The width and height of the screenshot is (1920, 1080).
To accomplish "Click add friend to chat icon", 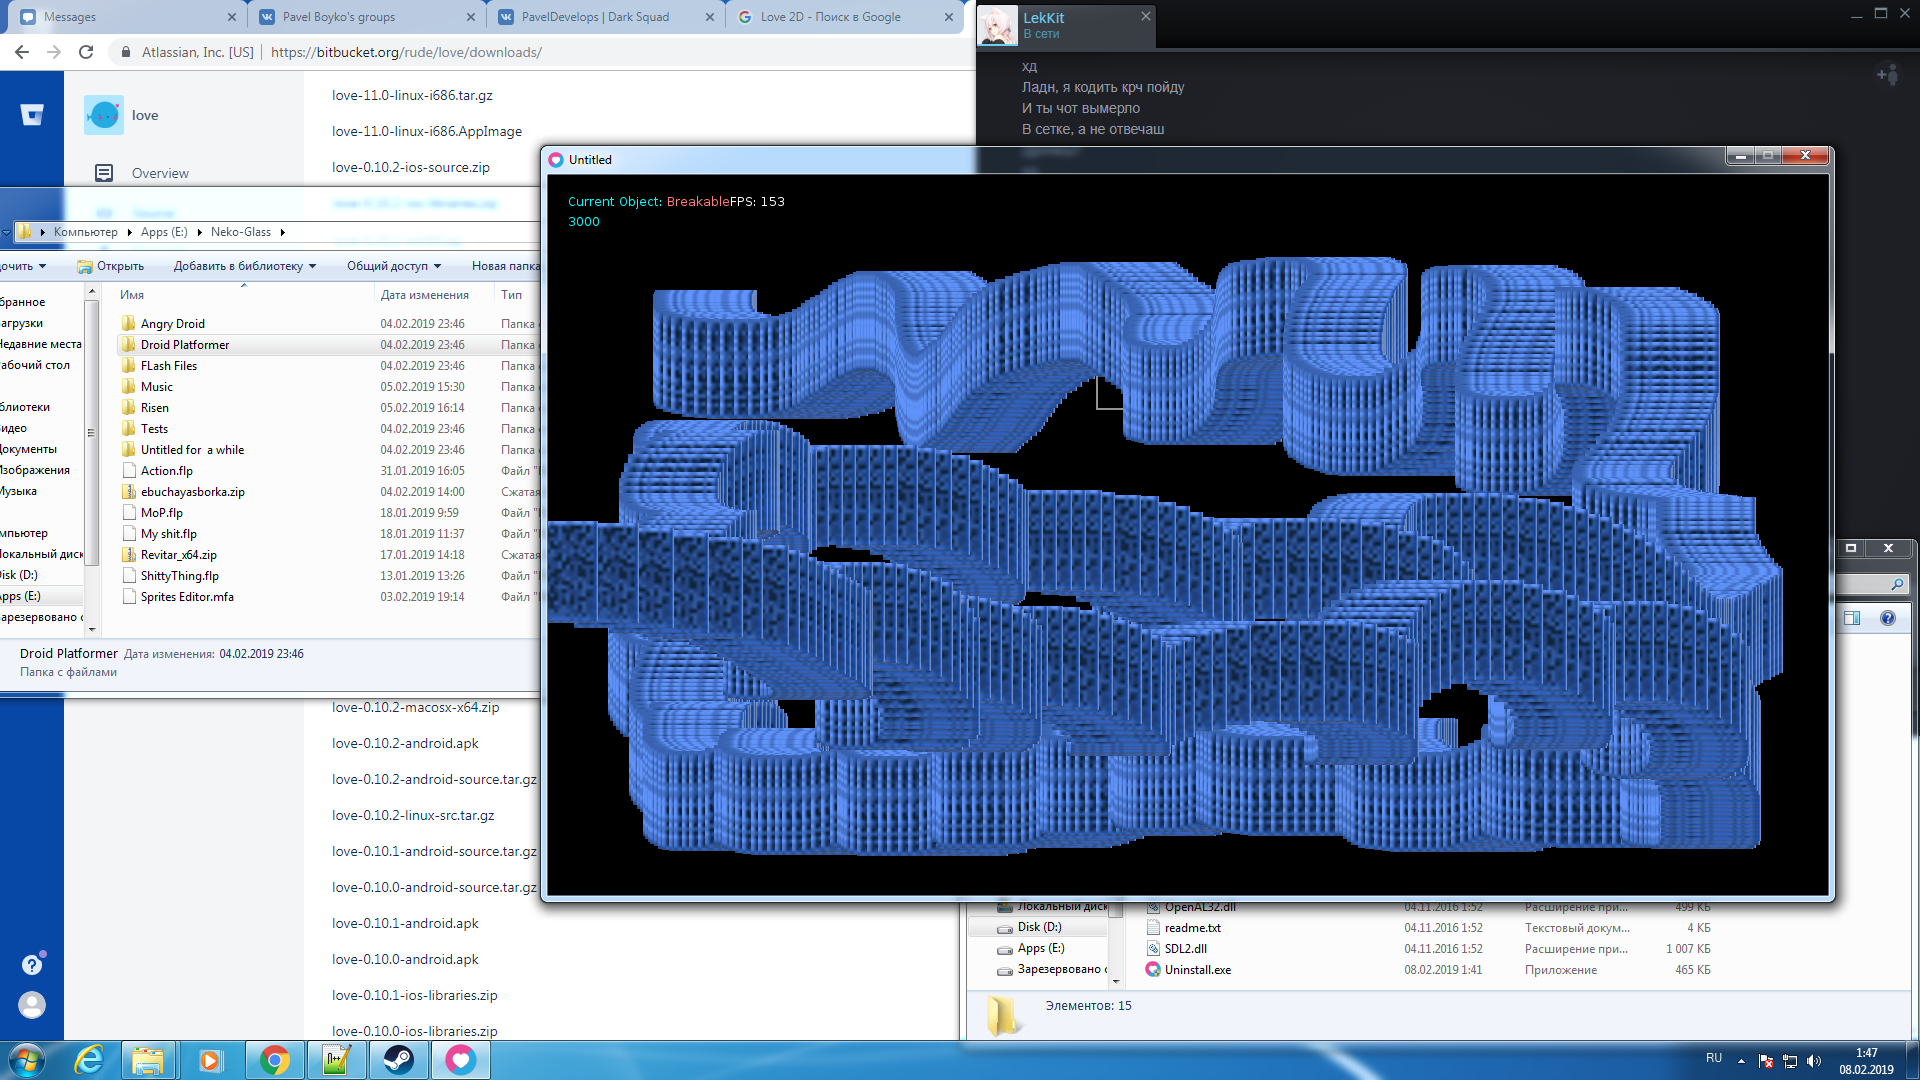I will (1888, 75).
